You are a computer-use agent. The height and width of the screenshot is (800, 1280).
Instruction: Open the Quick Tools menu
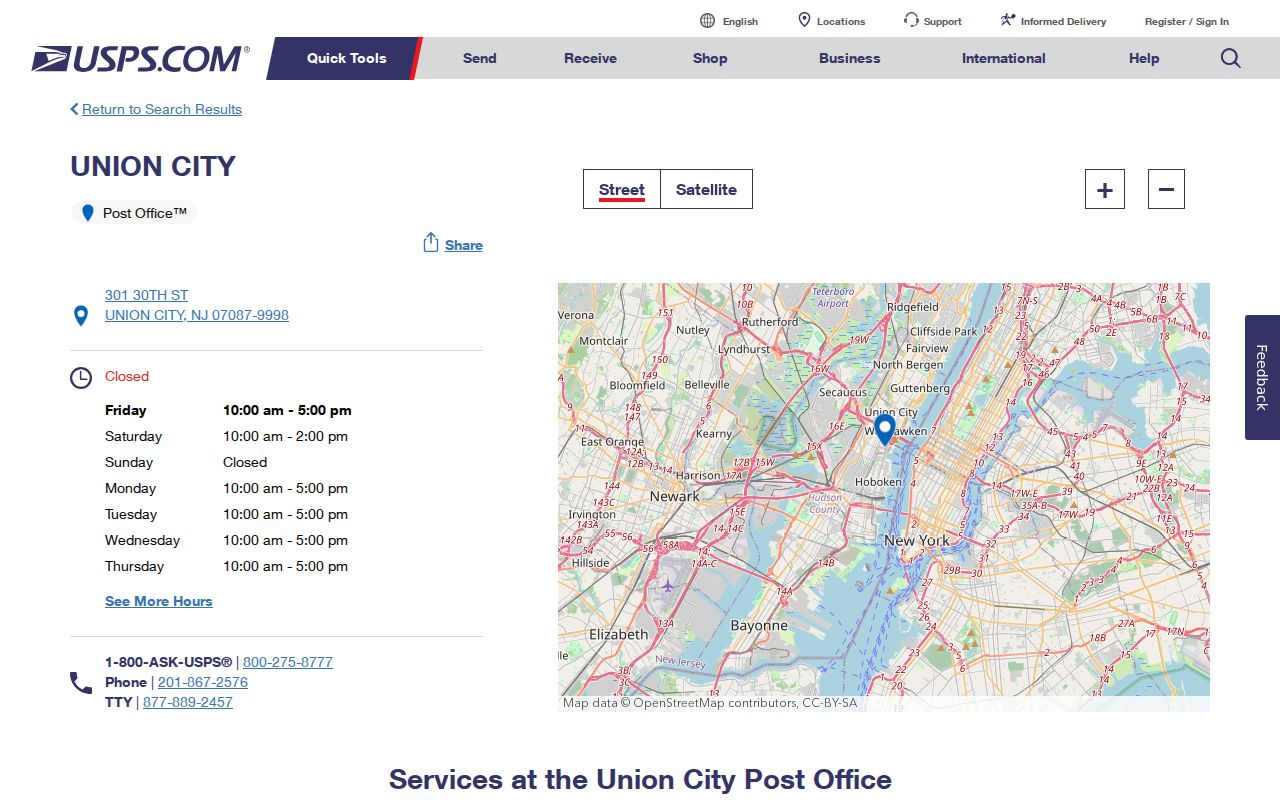click(346, 58)
